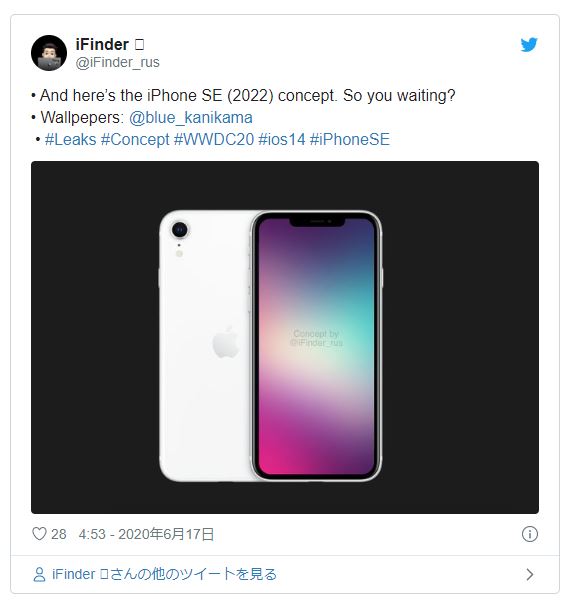Open the tweet info circle icon

coord(530,534)
